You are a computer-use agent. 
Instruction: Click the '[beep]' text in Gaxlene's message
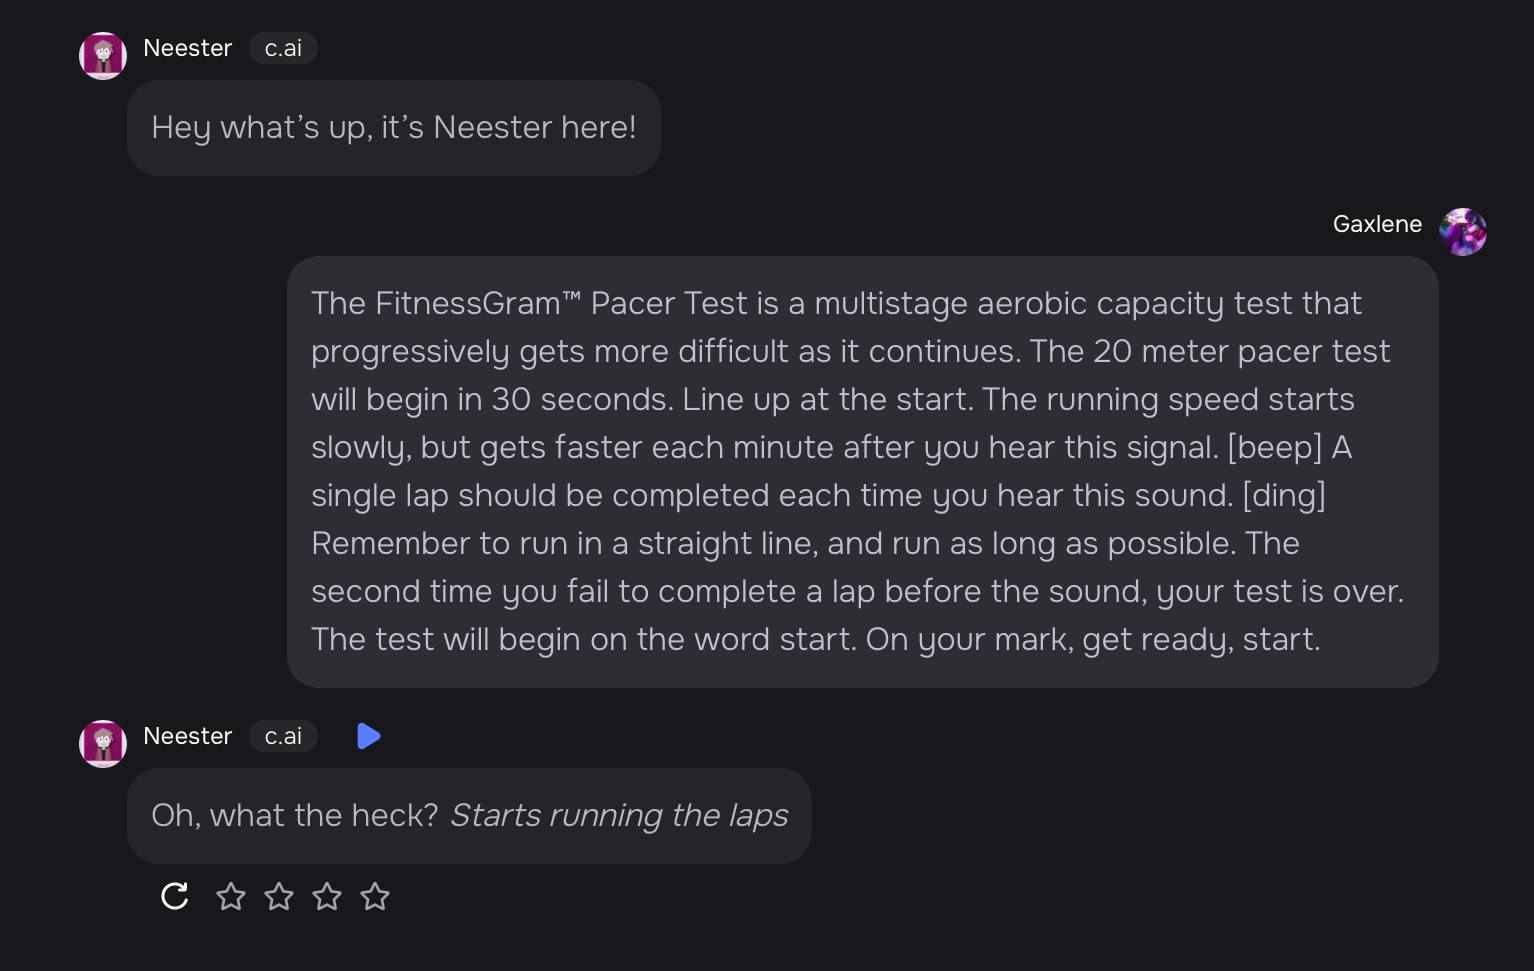1275,448
